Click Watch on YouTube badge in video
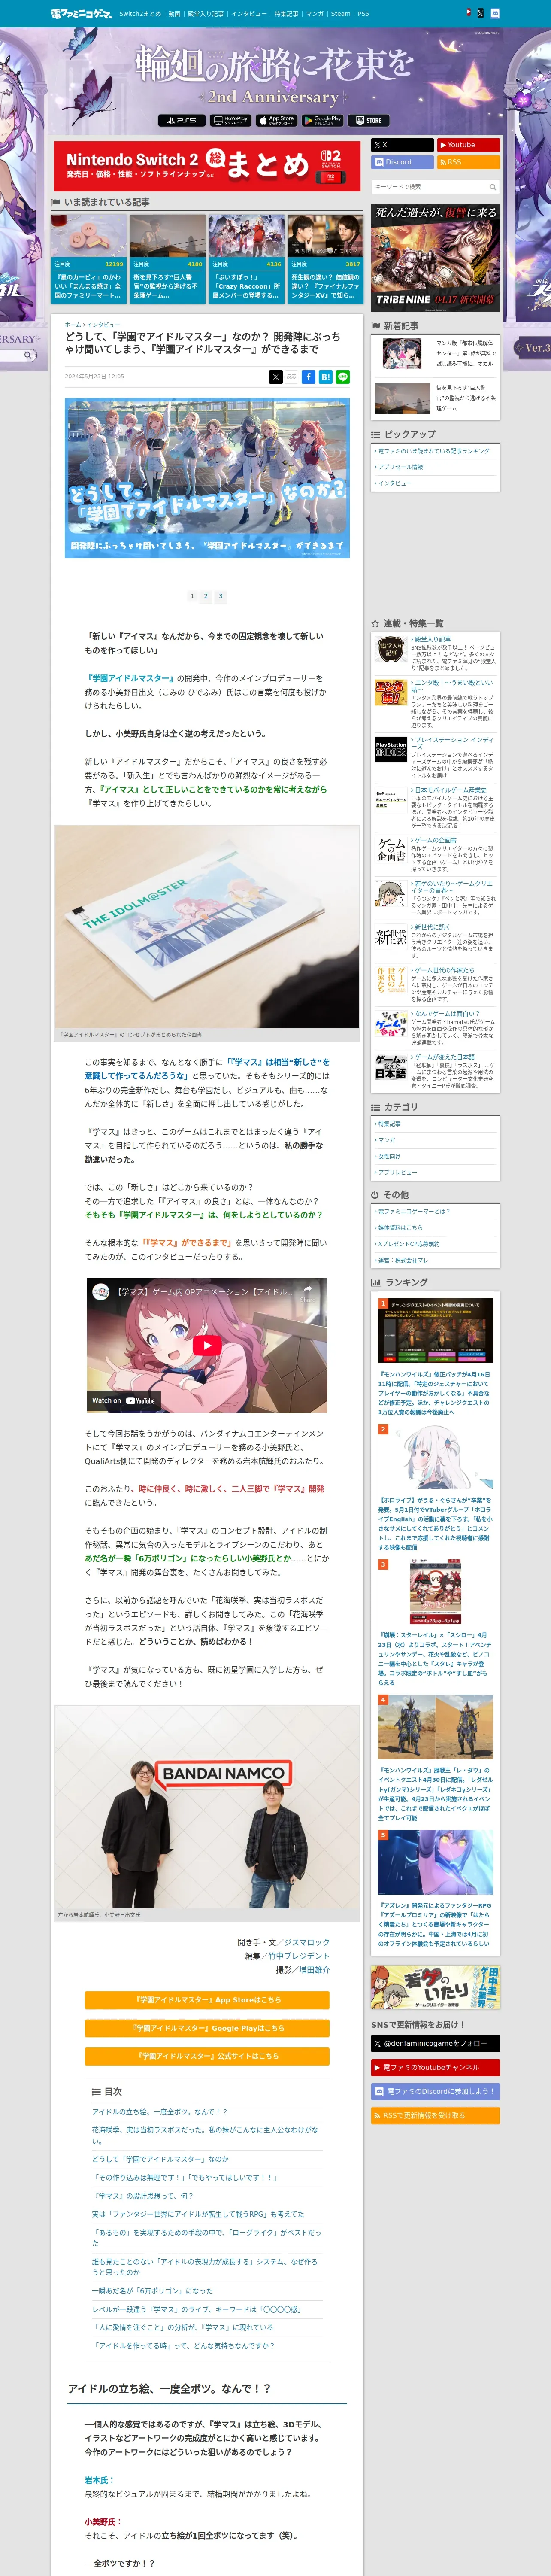Image resolution: width=551 pixels, height=2576 pixels. point(124,1400)
